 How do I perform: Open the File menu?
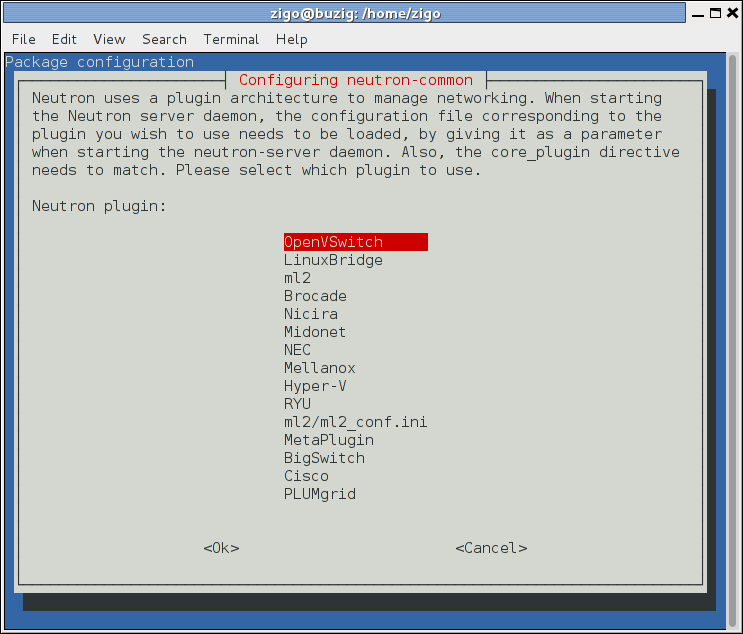coord(23,39)
